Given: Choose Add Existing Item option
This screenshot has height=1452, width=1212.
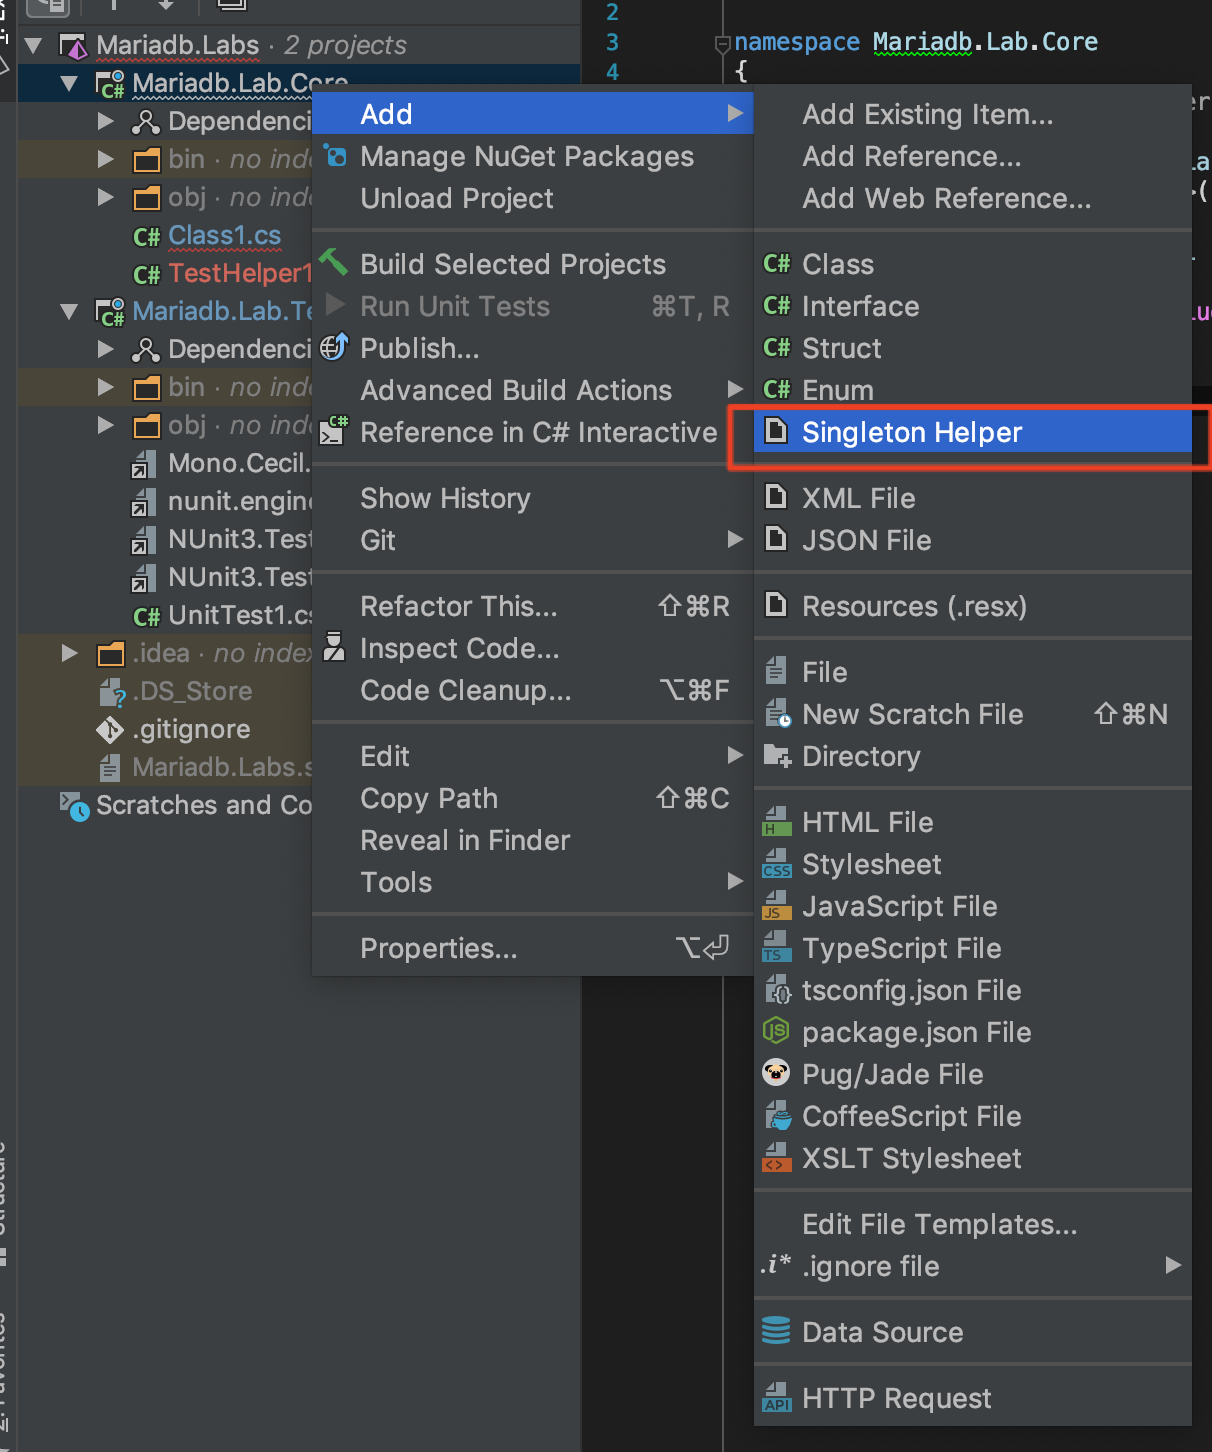Looking at the screenshot, I should pos(927,114).
